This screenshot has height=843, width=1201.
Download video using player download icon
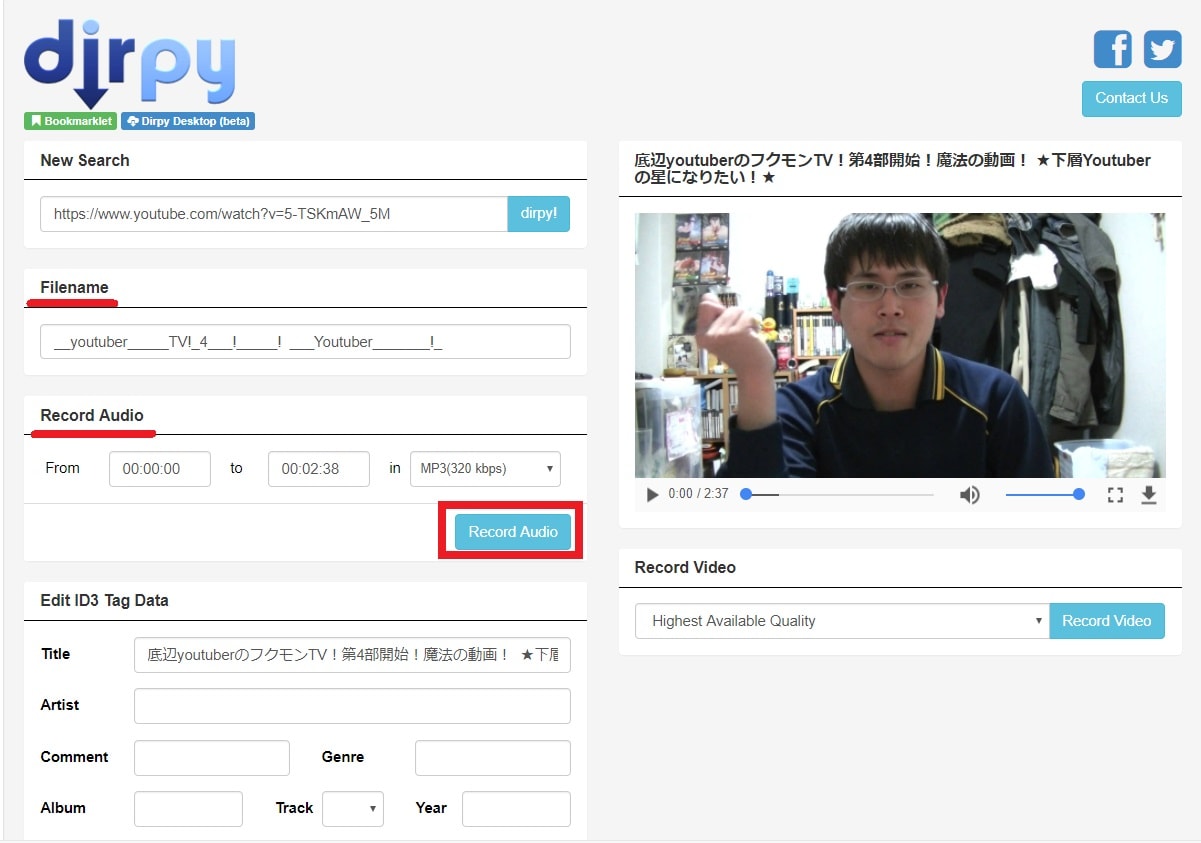pyautogui.click(x=1149, y=495)
